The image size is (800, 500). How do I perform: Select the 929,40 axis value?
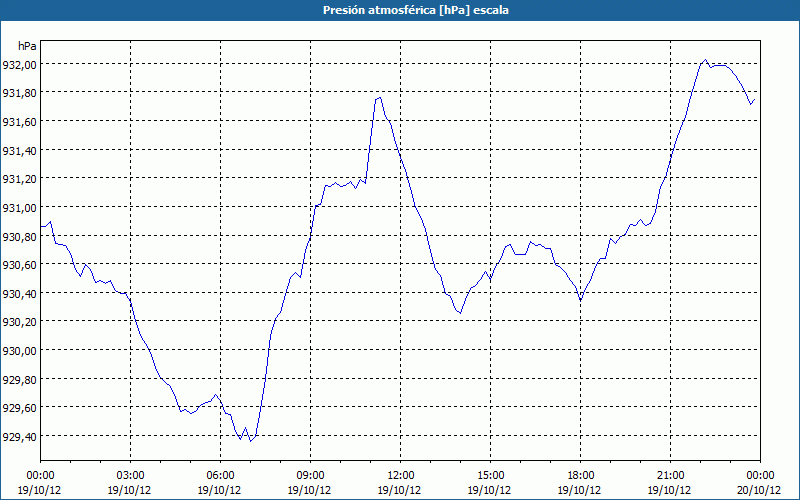(19, 436)
